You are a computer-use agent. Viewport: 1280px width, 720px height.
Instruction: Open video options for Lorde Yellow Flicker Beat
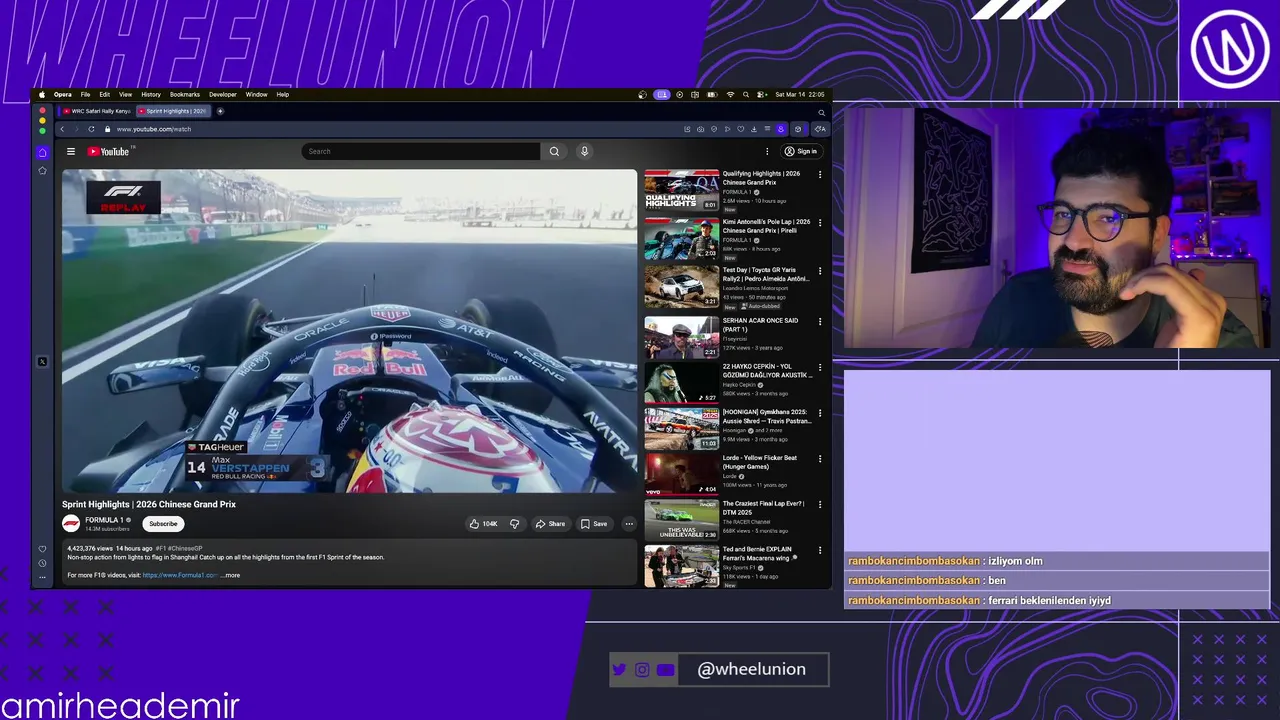(x=820, y=459)
